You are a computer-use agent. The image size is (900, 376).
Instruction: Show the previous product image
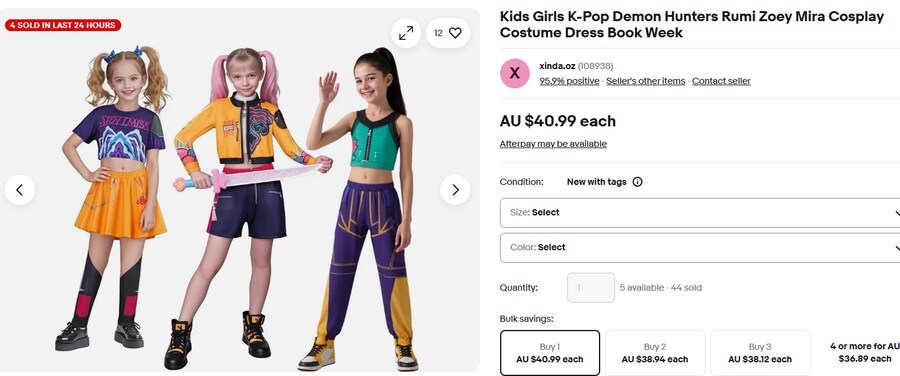20,190
